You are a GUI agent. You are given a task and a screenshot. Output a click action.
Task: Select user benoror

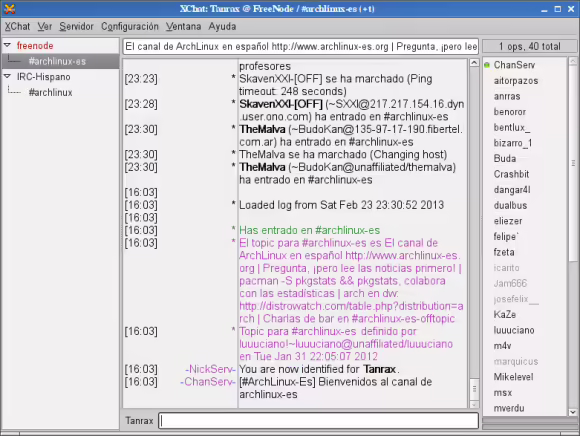(x=510, y=112)
